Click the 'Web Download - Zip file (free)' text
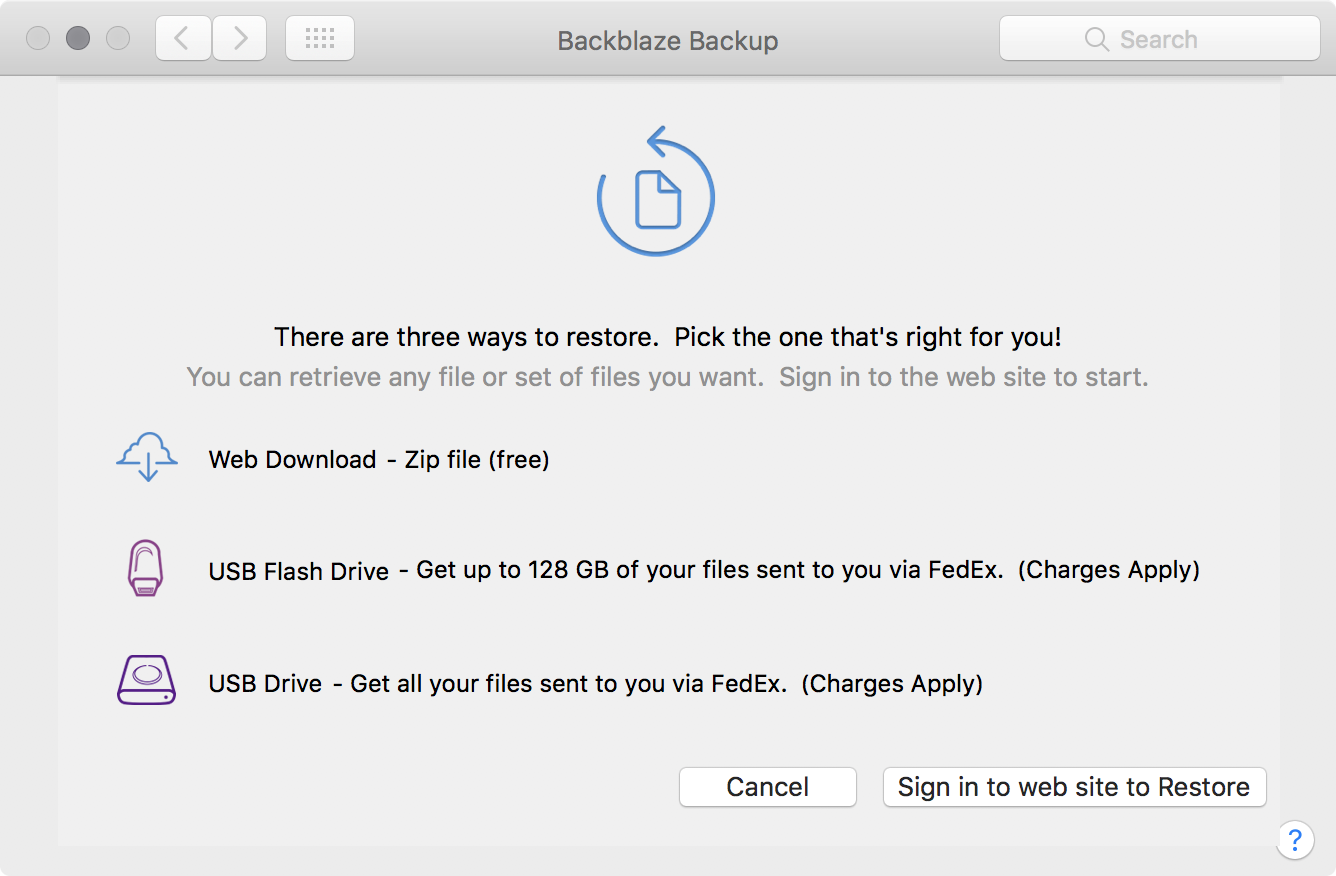 [379, 460]
